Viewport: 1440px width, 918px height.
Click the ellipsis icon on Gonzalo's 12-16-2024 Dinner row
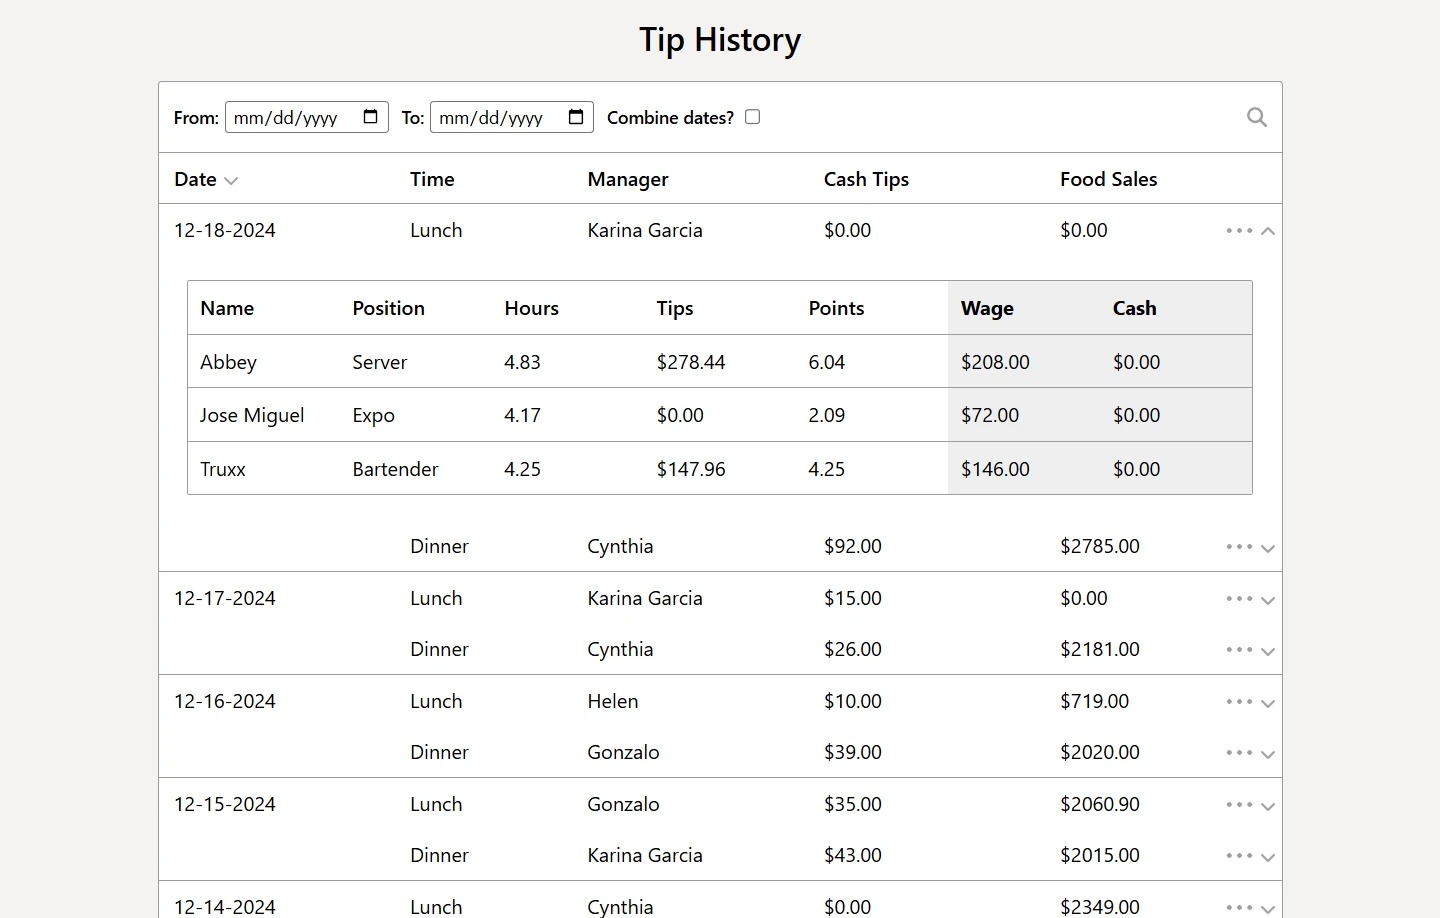click(x=1238, y=752)
